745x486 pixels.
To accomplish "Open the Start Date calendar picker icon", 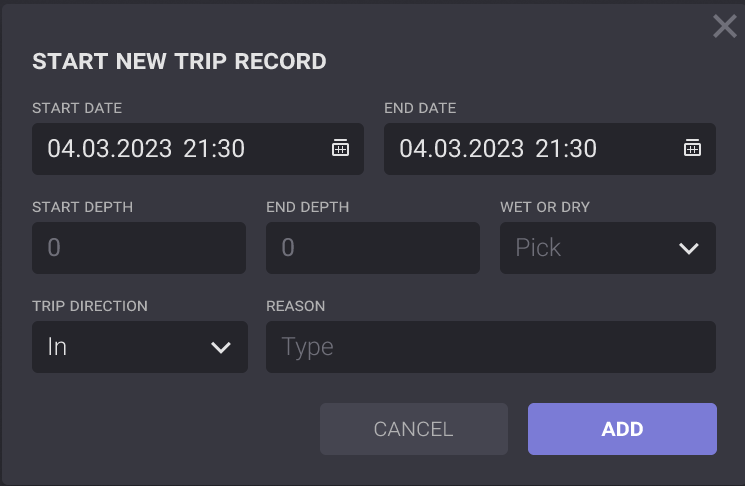I will [x=340, y=149].
